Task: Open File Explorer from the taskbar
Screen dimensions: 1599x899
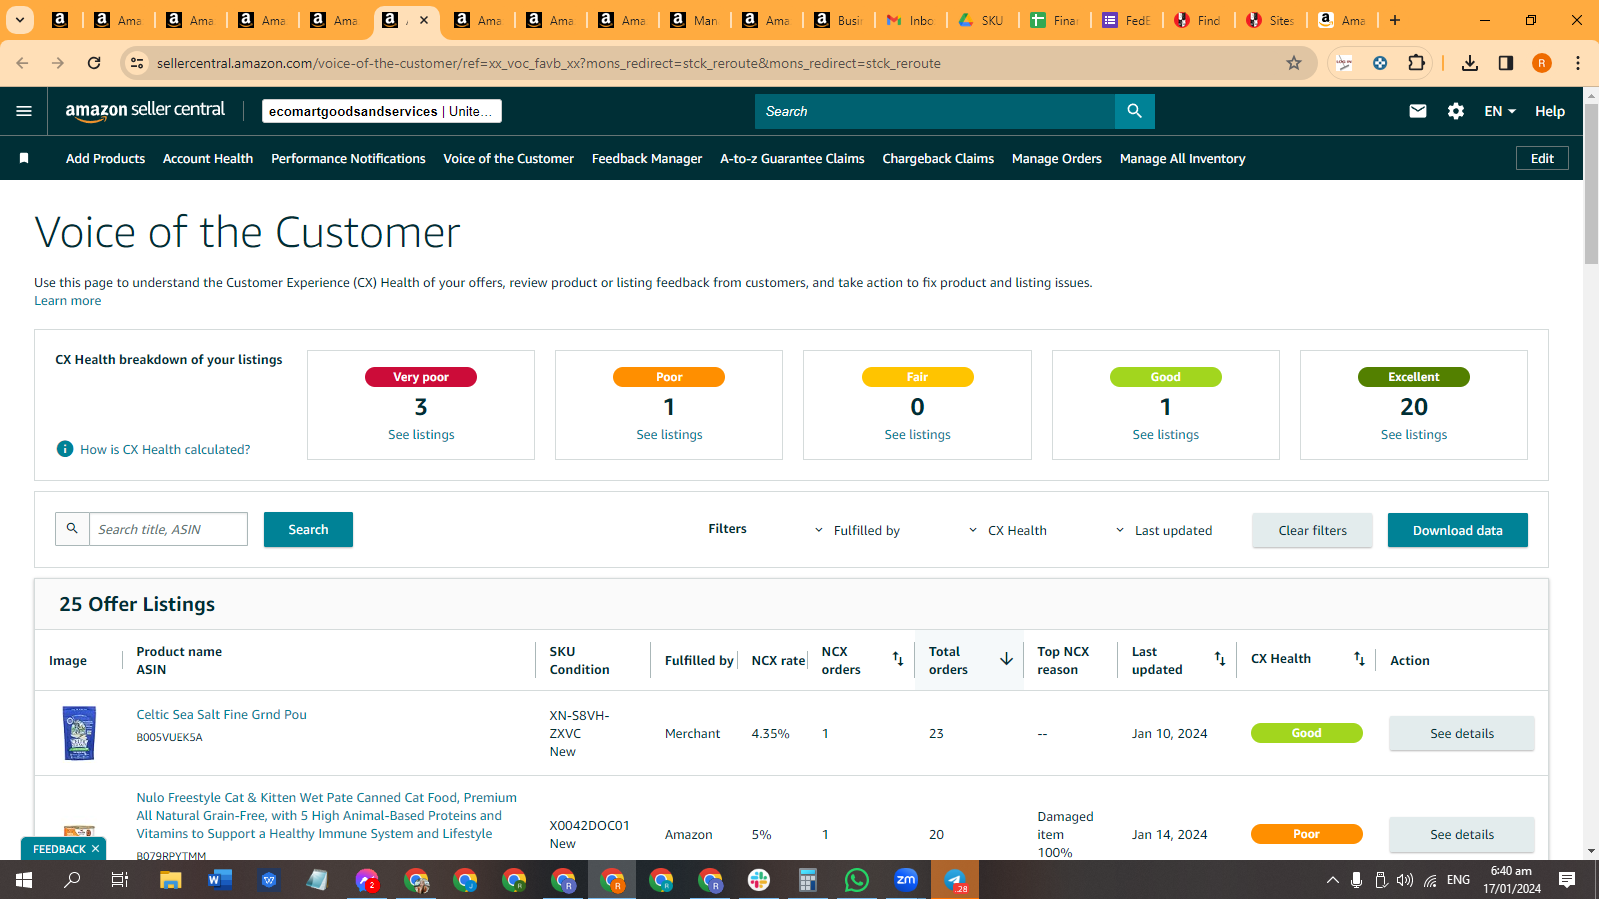Action: point(171,880)
